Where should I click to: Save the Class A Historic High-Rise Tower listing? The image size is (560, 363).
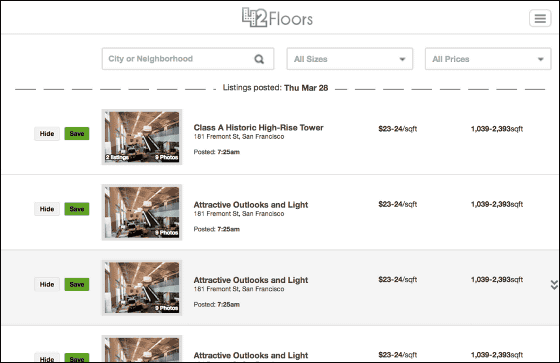coord(77,134)
